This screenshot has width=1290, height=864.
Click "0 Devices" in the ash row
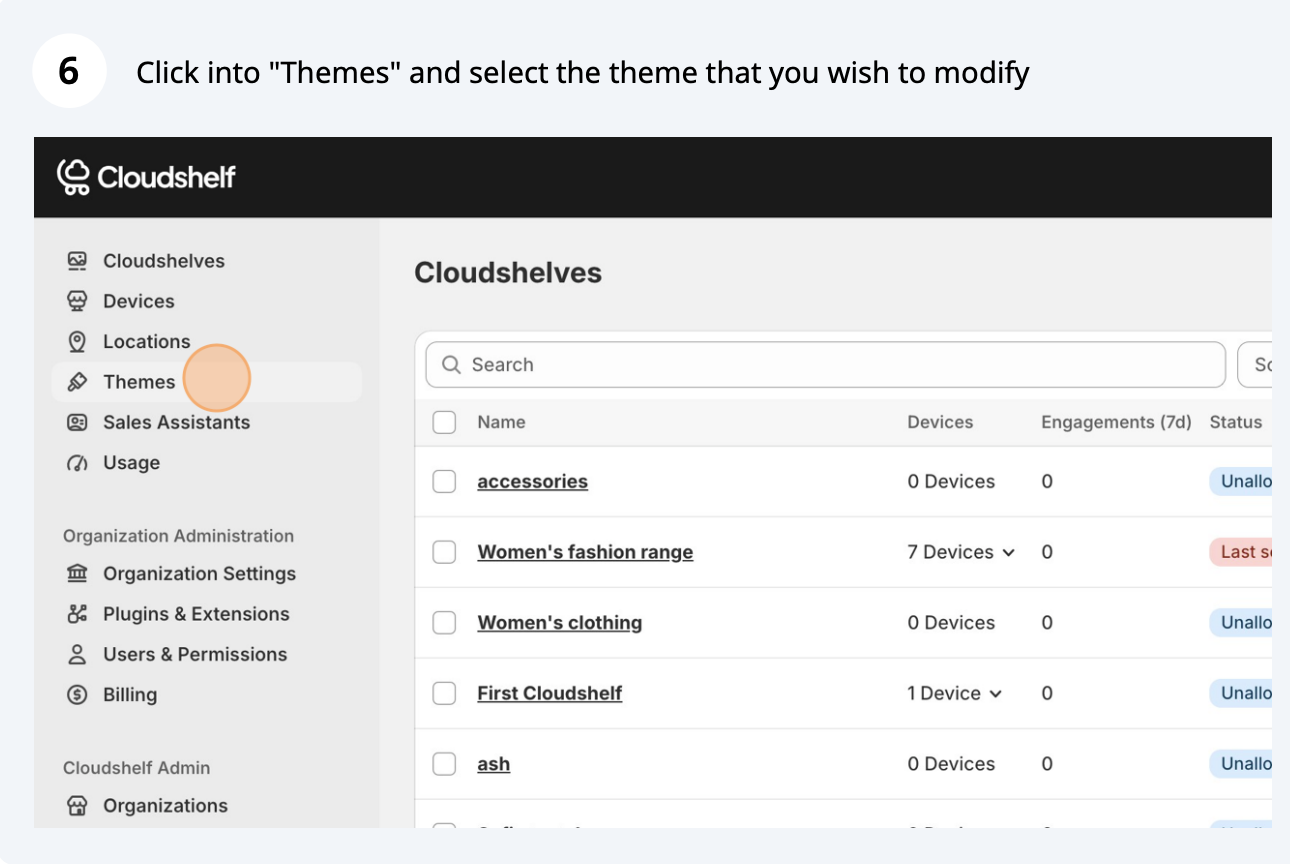[951, 764]
